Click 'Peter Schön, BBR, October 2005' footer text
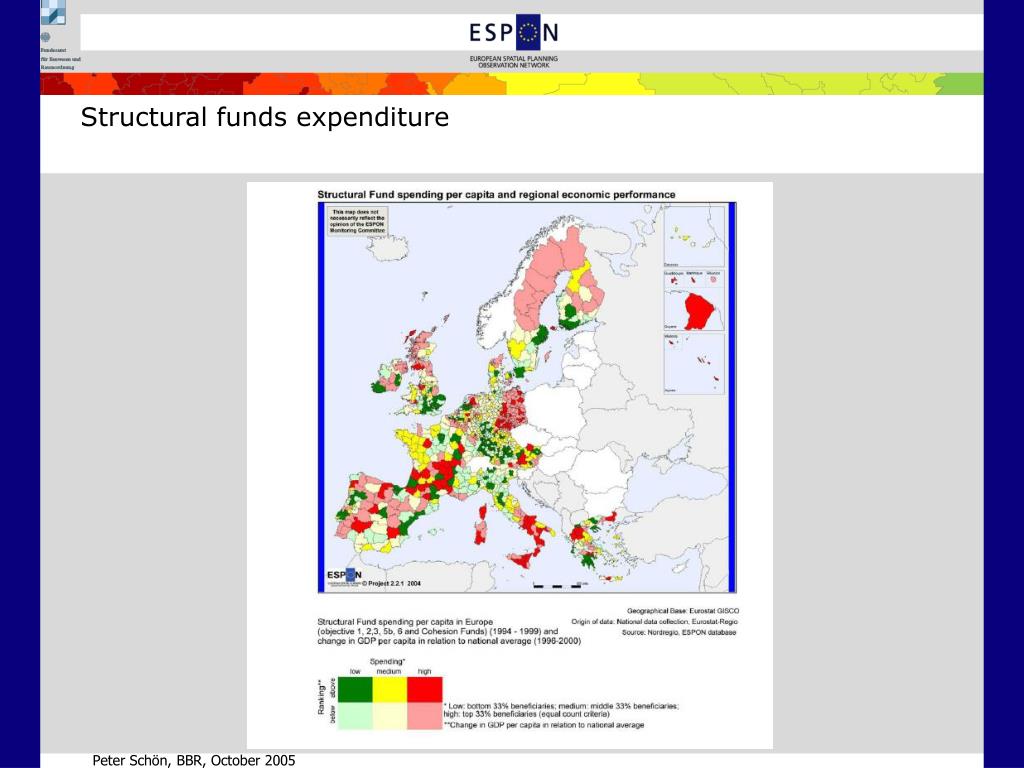1024x768 pixels. (194, 760)
